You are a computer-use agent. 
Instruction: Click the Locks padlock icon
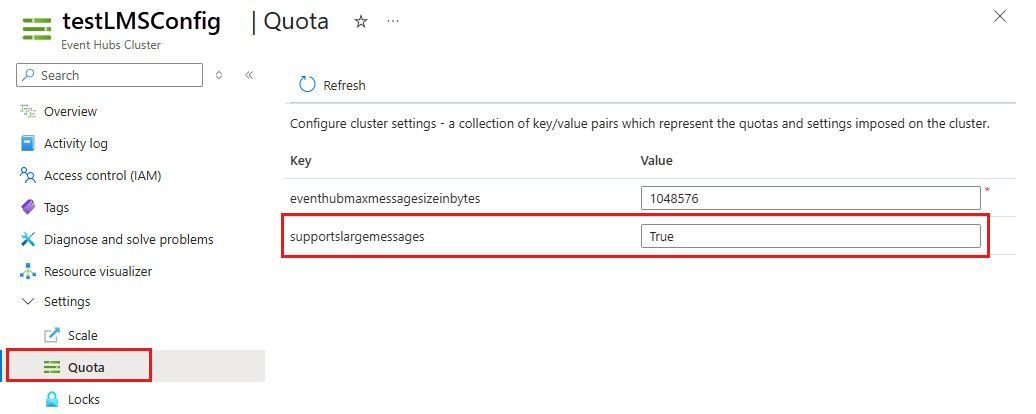point(53,399)
